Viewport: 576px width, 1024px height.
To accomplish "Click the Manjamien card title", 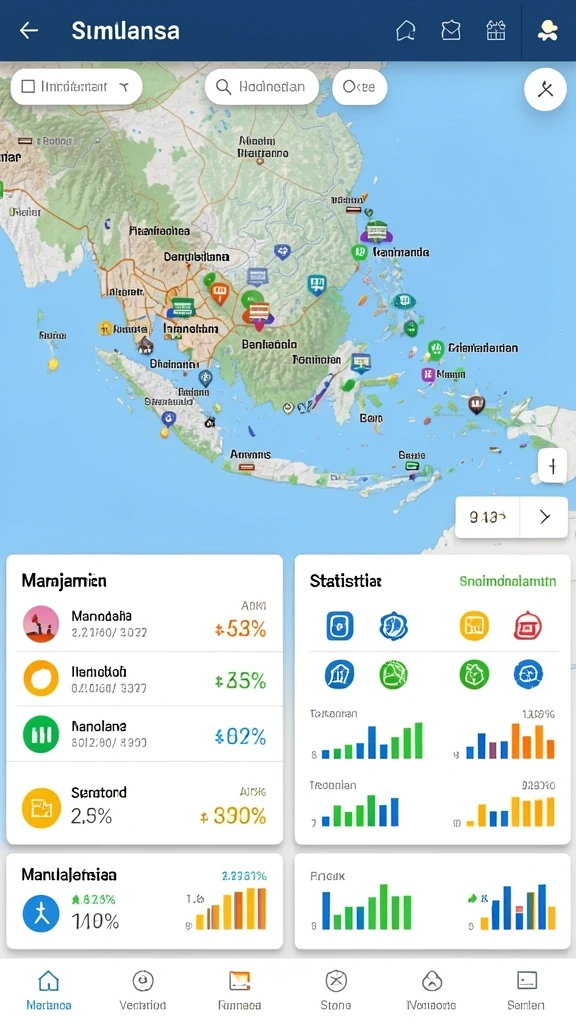I will click(64, 581).
